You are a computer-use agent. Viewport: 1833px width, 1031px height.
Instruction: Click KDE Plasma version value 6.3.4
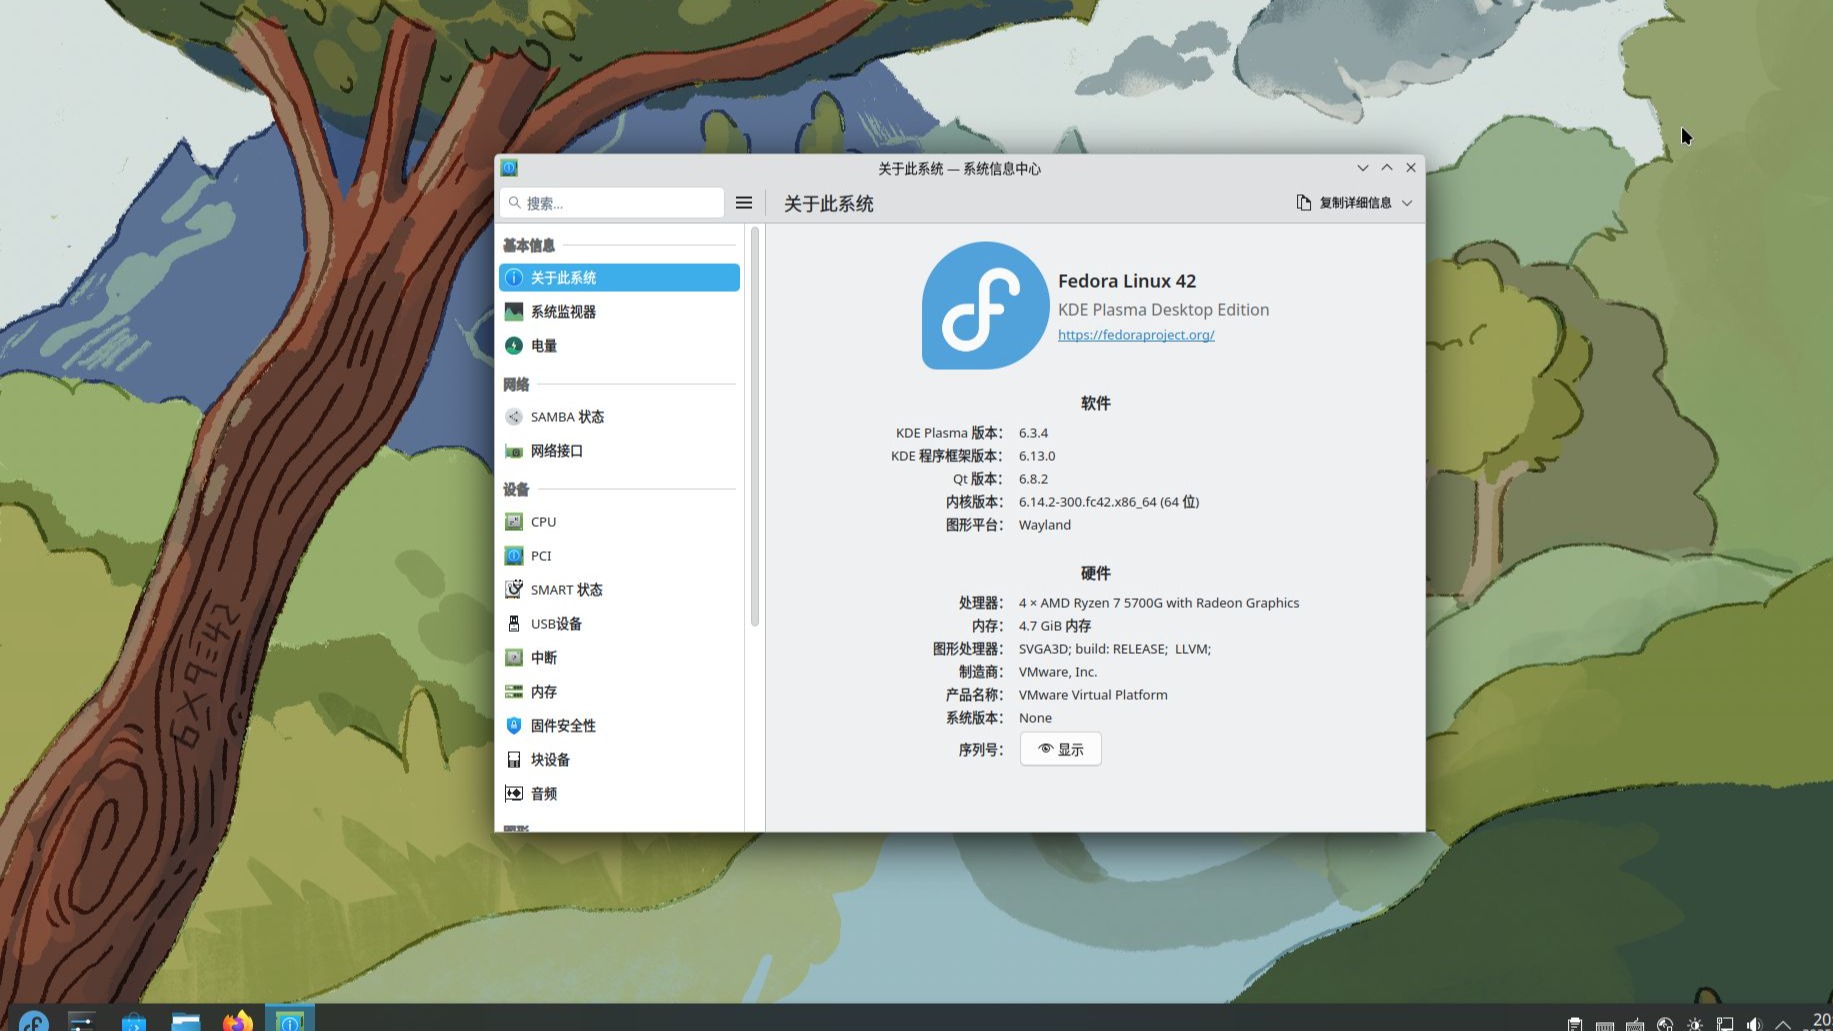coord(1033,433)
